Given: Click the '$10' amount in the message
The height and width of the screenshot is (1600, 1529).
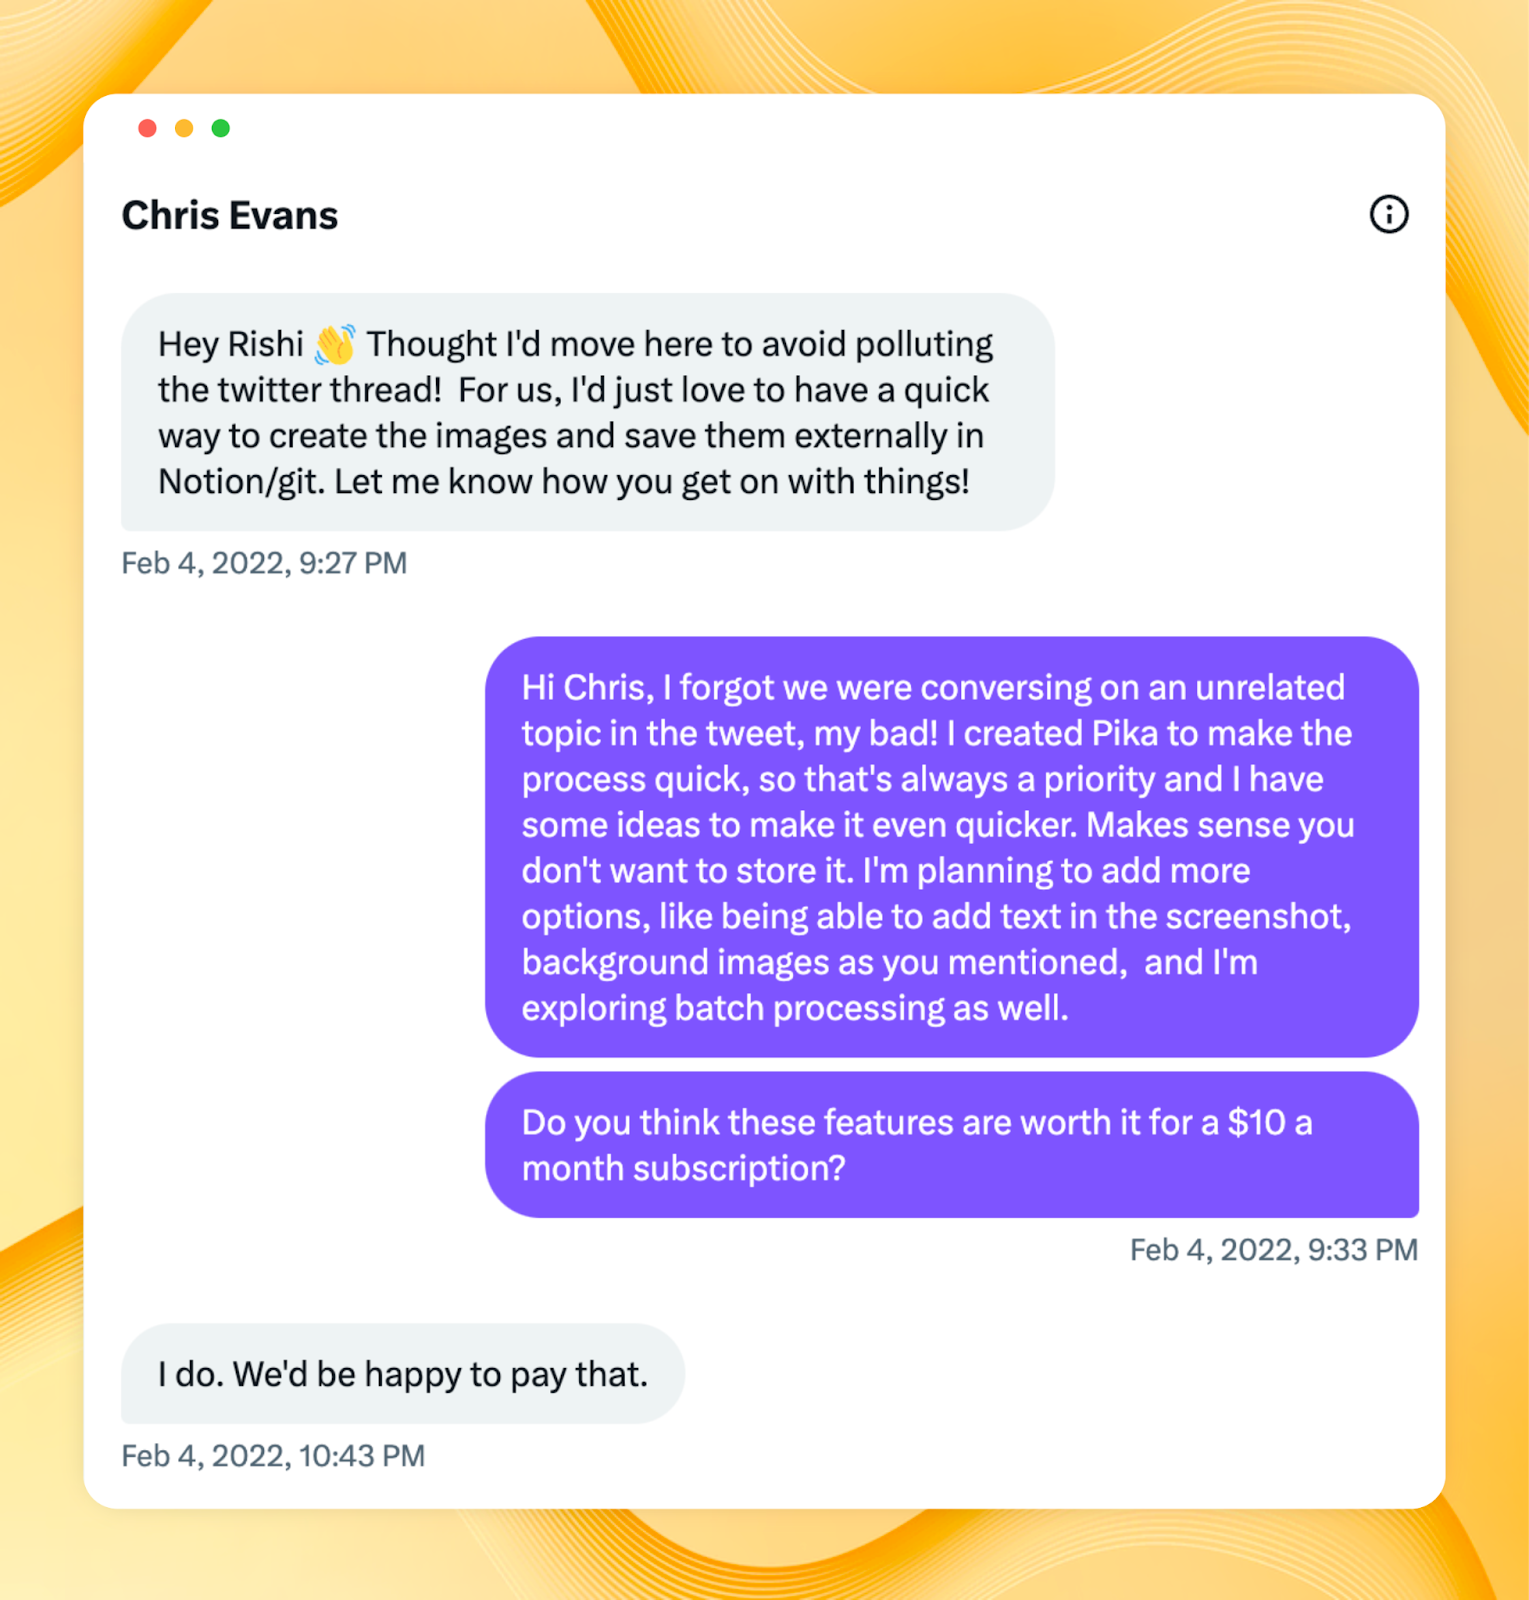Looking at the screenshot, I should point(1256,1122).
